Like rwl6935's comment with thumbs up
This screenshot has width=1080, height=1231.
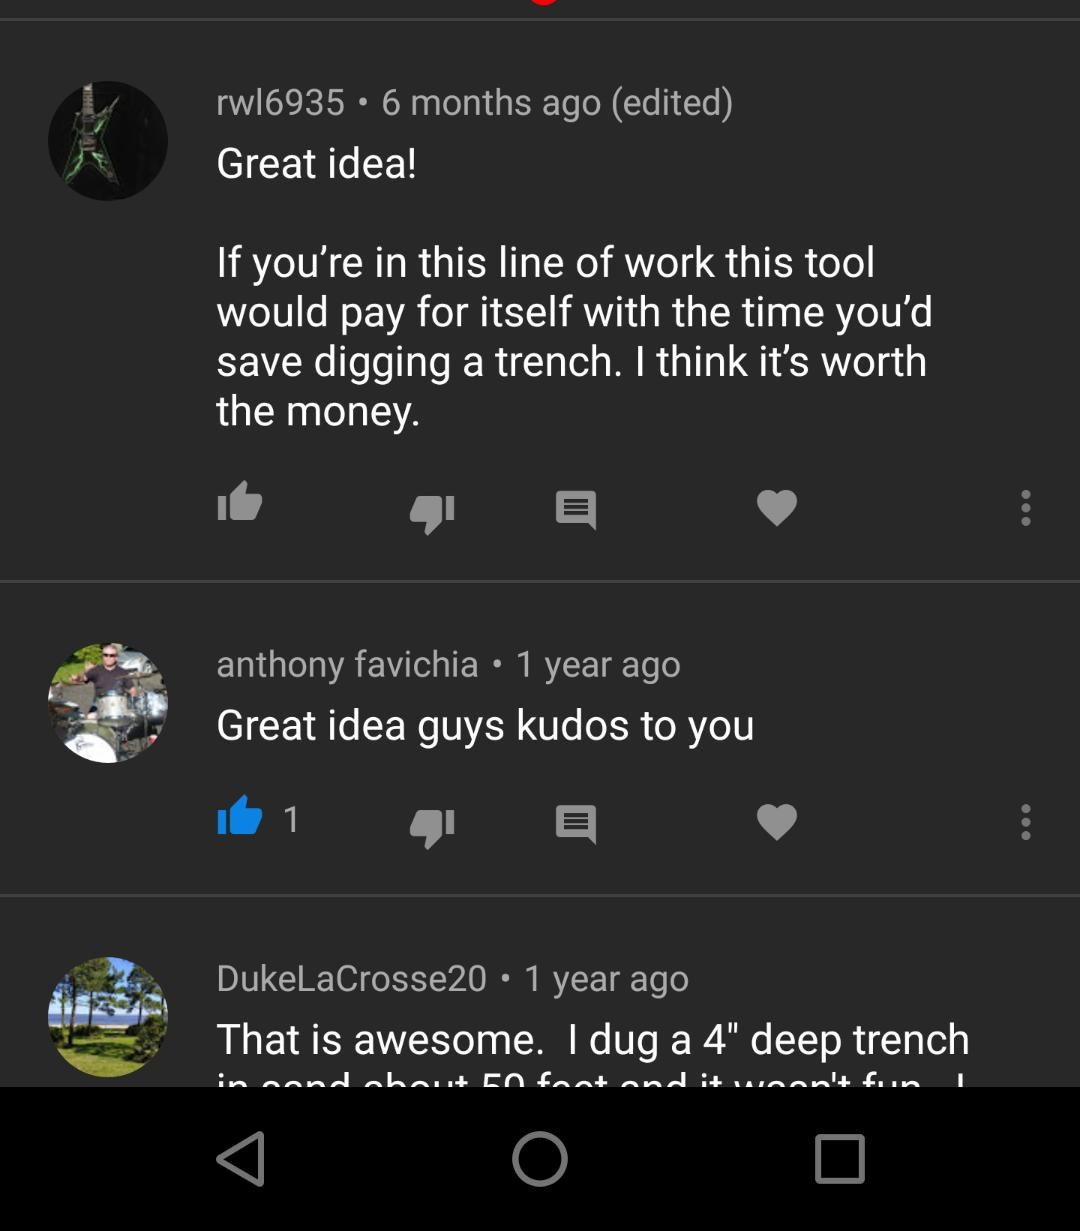point(240,503)
